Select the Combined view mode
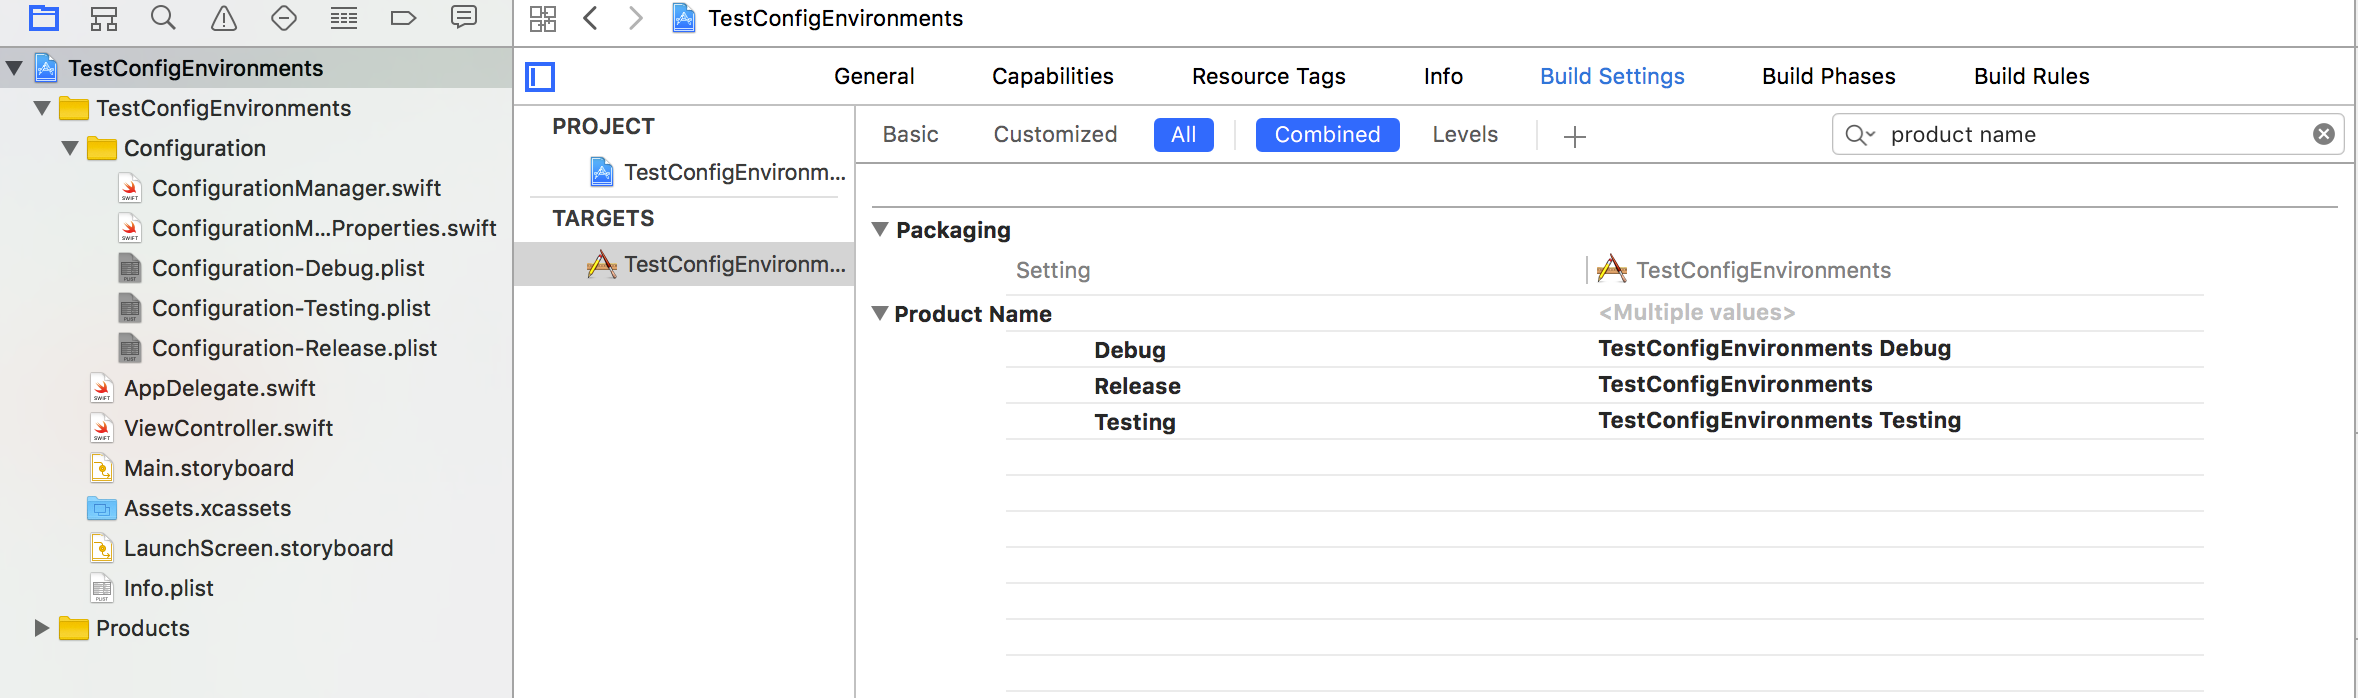This screenshot has height=698, width=2358. coord(1327,134)
